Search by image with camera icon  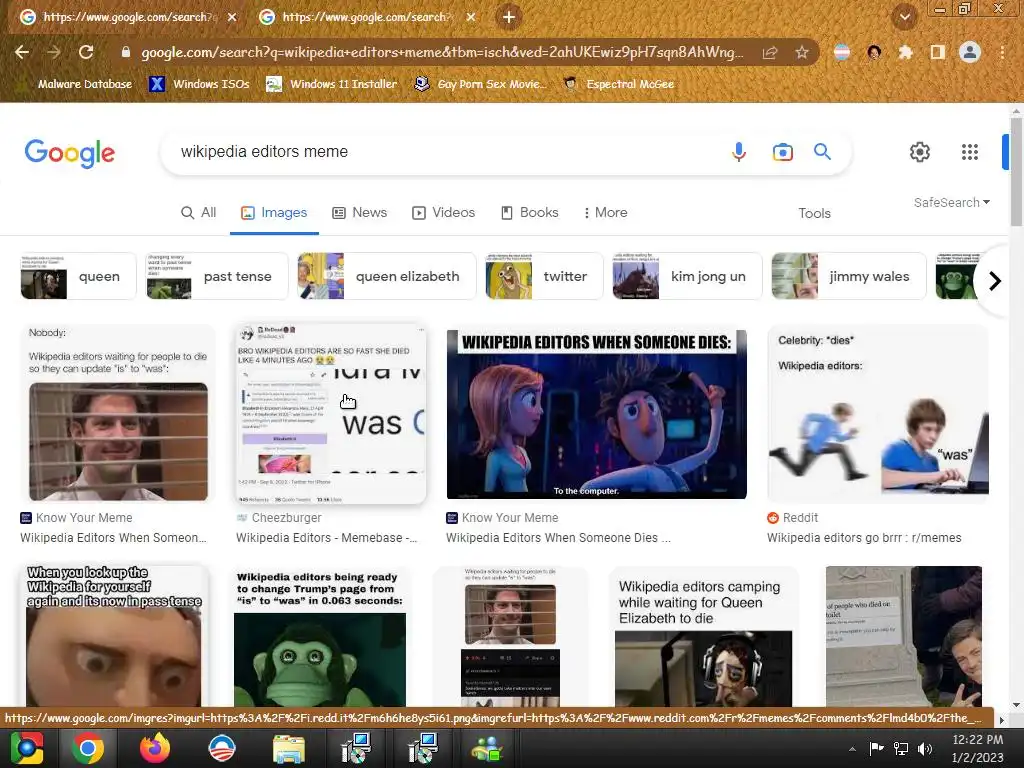click(x=782, y=152)
